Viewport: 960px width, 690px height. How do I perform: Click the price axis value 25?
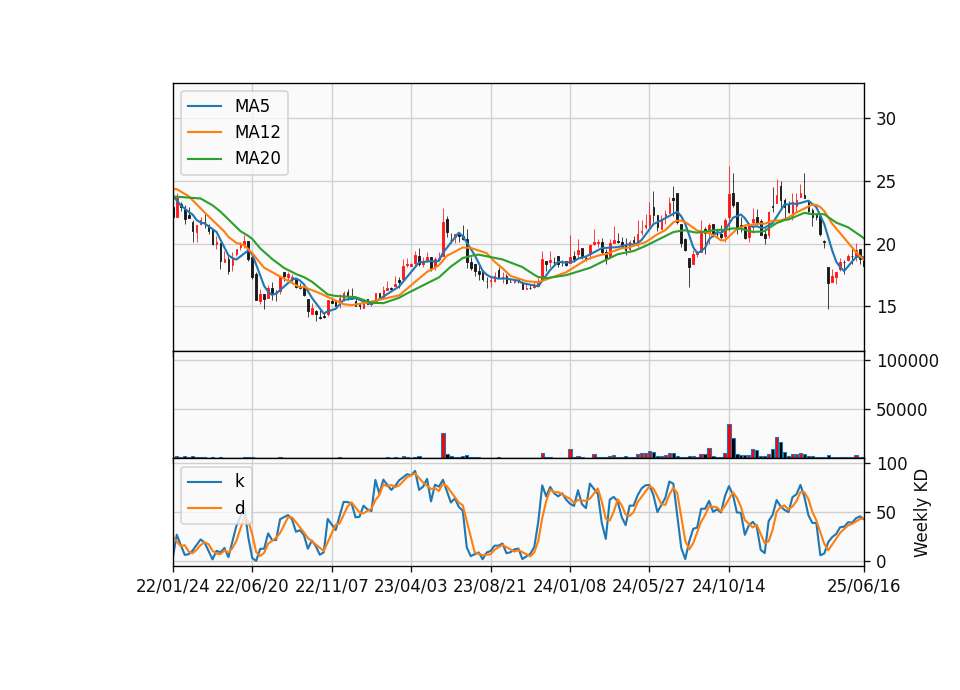pos(886,182)
